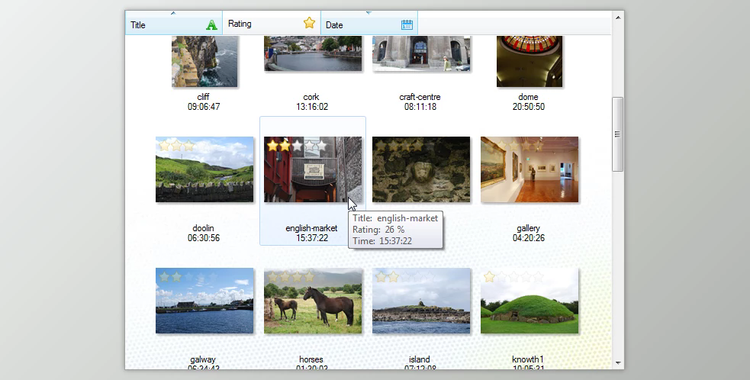Click the green letter A title icon
Viewport: 750px width, 380px height.
[211, 25]
